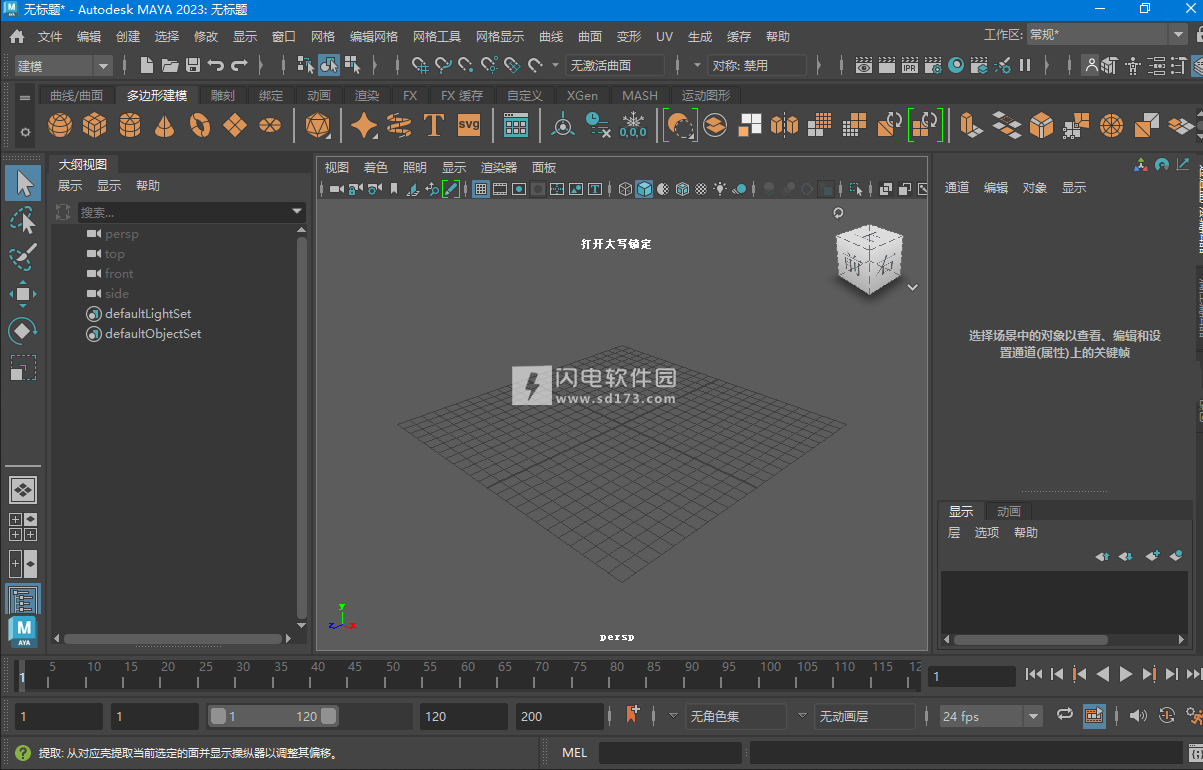1203x770 pixels.
Task: Create a super shape star primitive
Action: pos(364,126)
